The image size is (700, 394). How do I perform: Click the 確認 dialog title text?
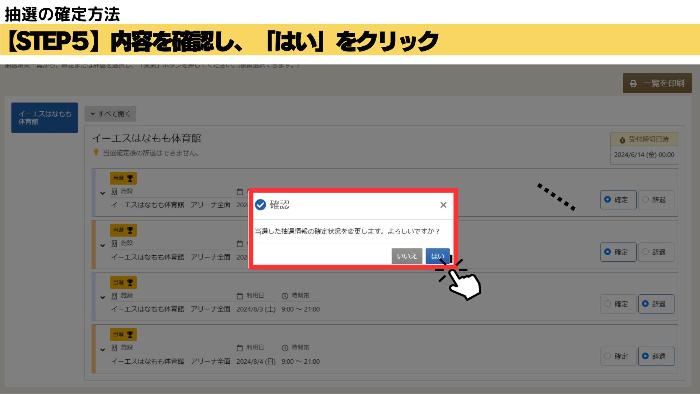[x=280, y=205]
